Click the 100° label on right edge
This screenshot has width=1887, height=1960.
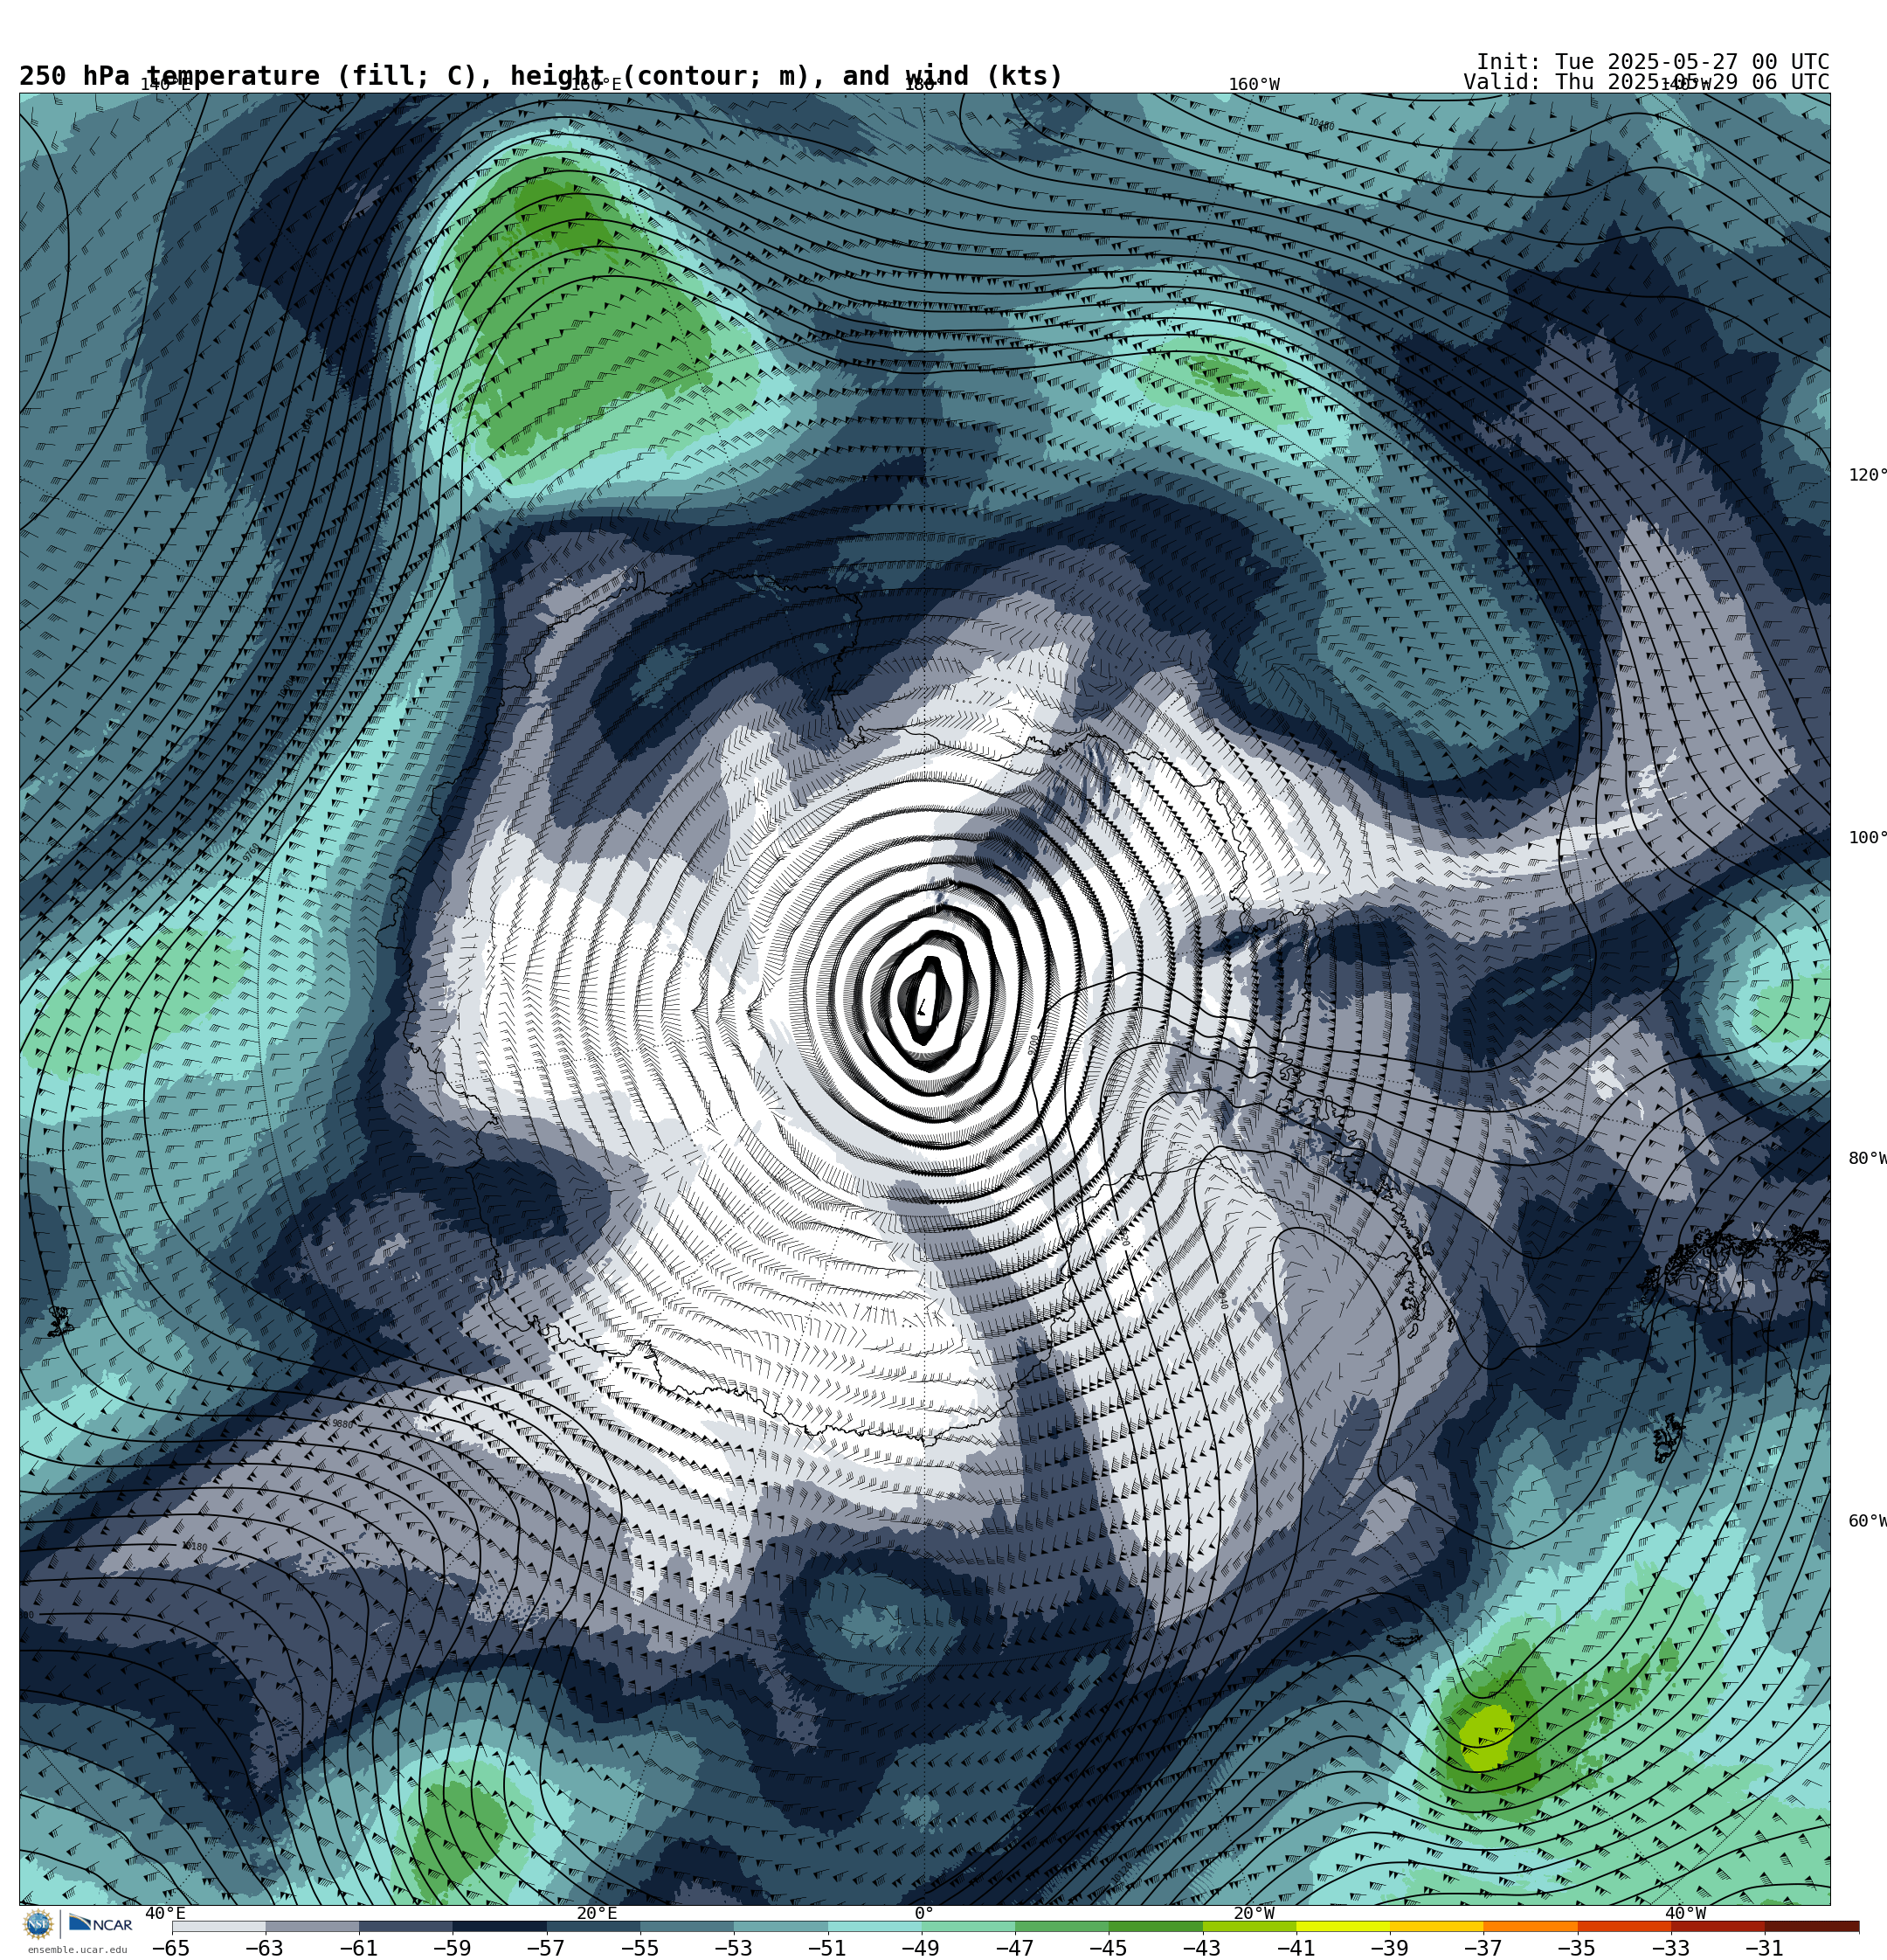tap(1867, 838)
